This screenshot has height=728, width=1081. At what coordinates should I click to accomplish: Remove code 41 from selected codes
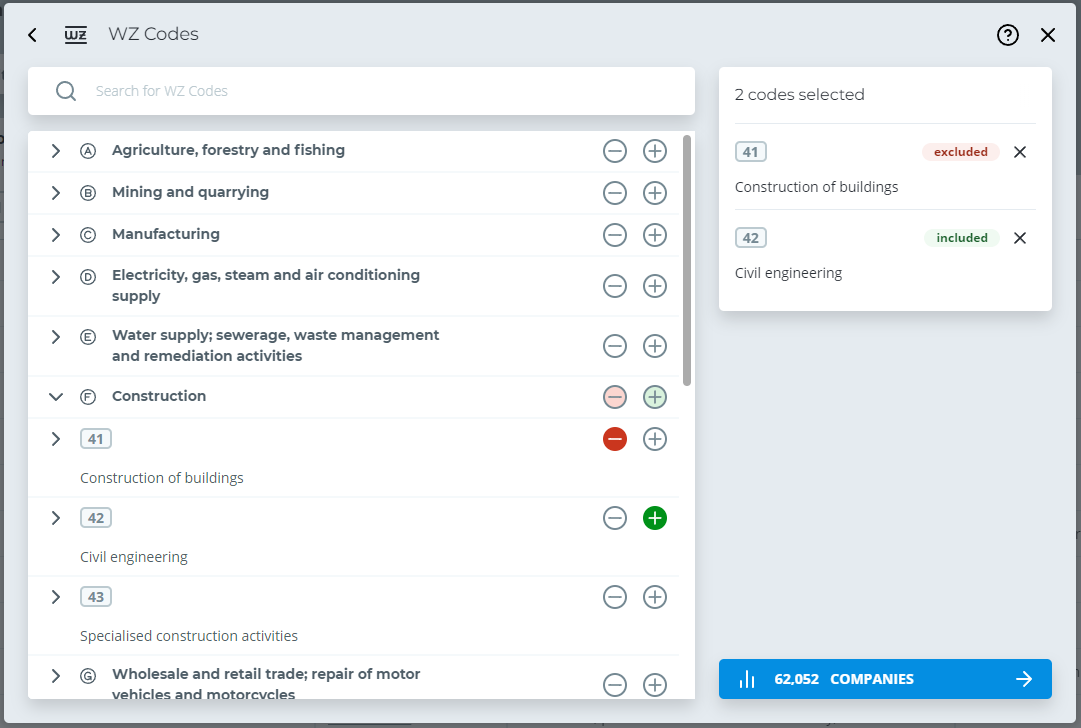(1019, 152)
